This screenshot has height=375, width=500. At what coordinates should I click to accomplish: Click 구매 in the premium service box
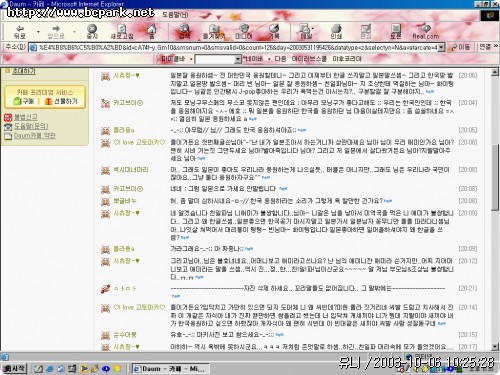click(x=24, y=101)
